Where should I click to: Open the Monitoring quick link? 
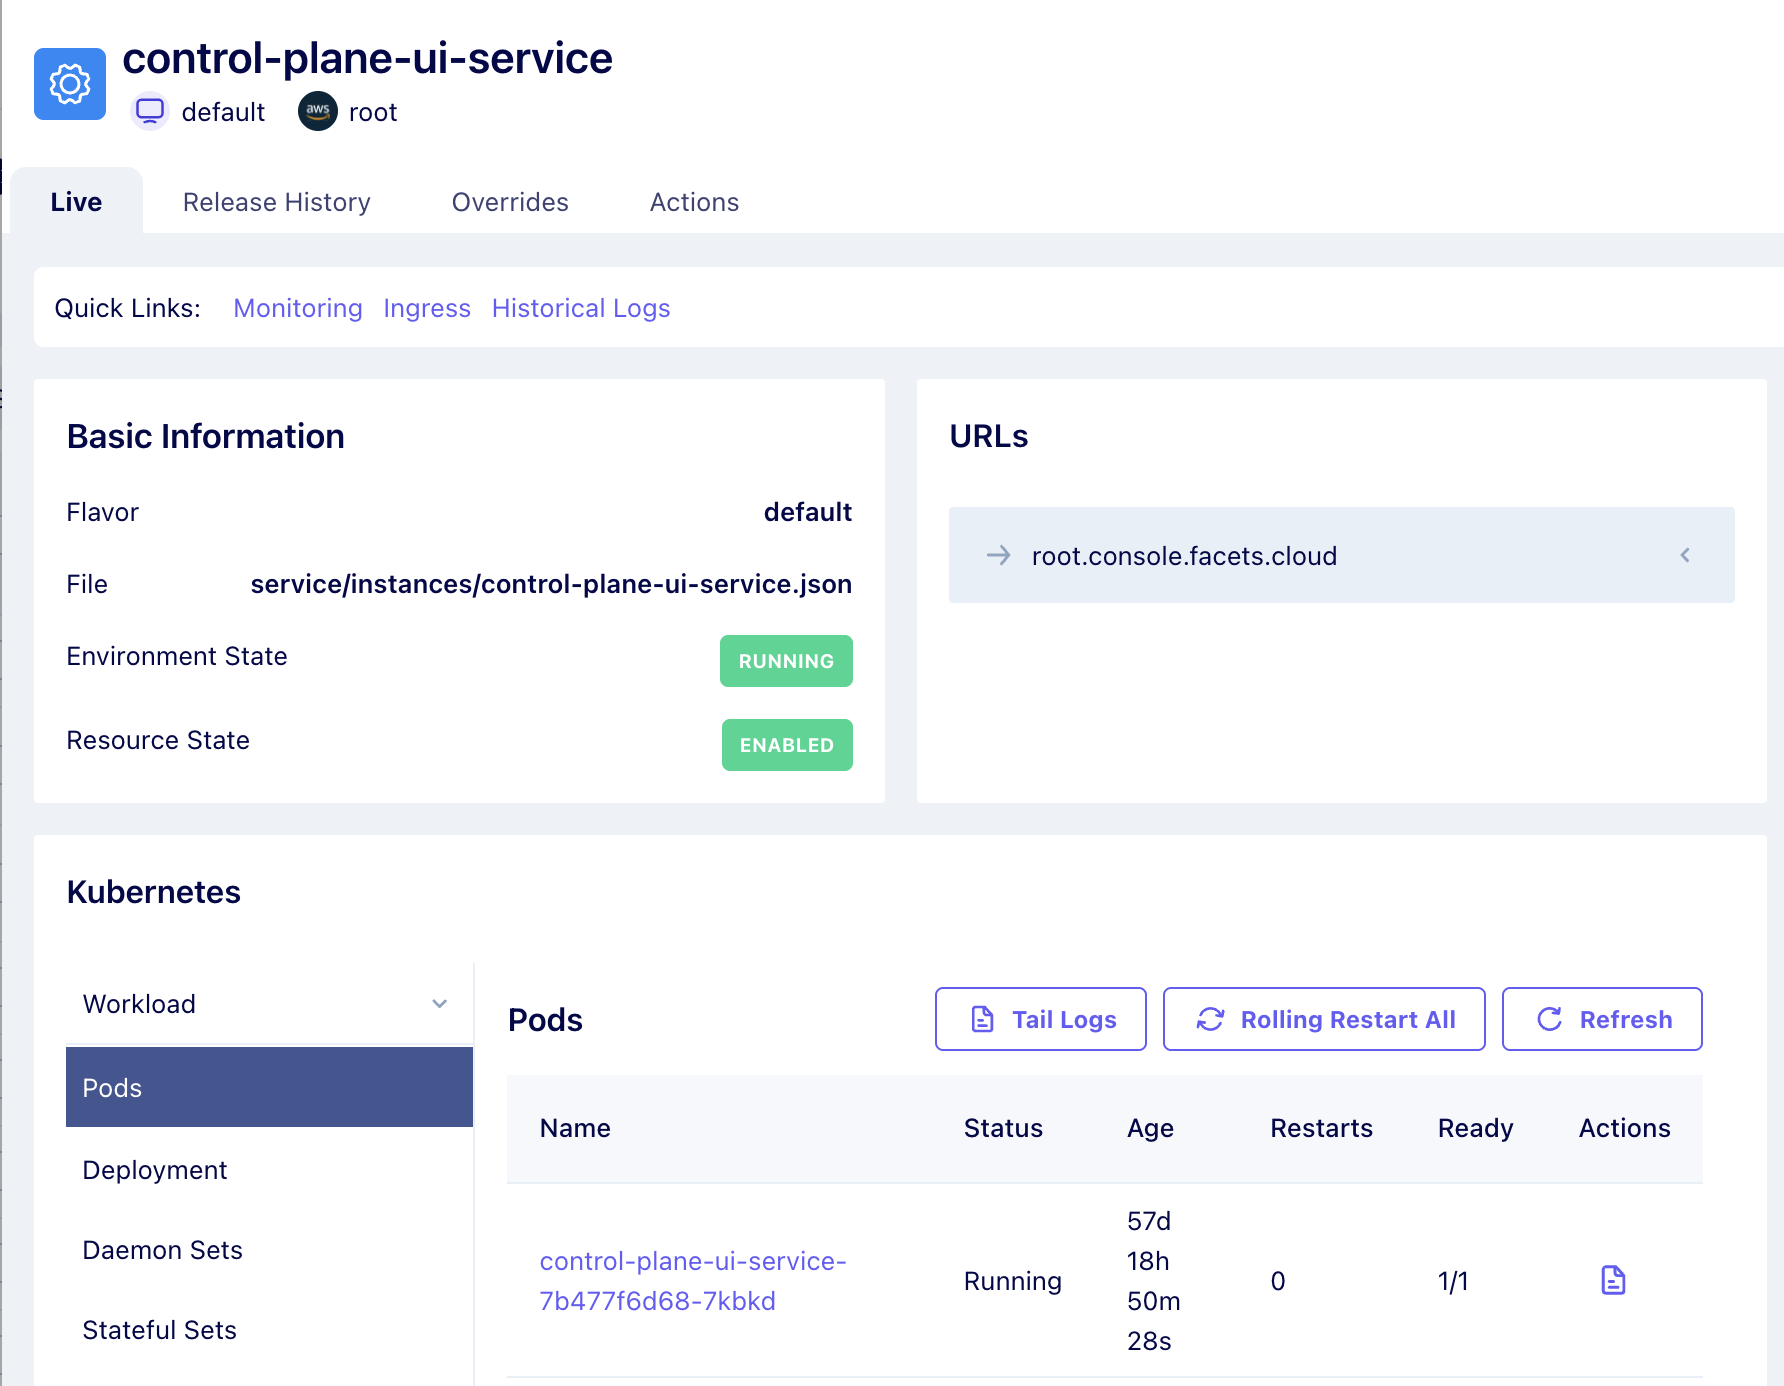coord(298,308)
